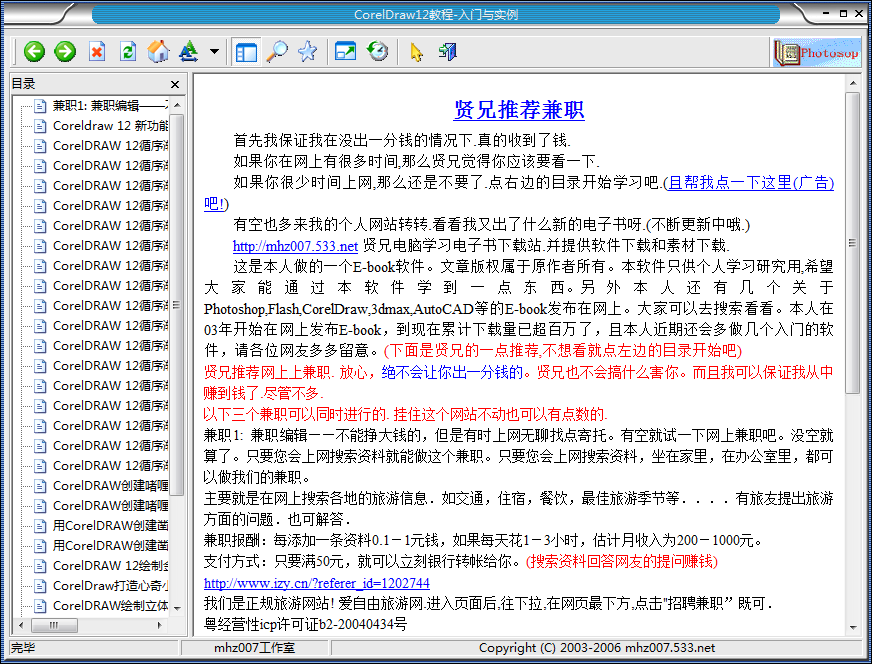The width and height of the screenshot is (872, 664).
Task: Stop page loading via red X icon
Action: pyautogui.click(x=97, y=51)
